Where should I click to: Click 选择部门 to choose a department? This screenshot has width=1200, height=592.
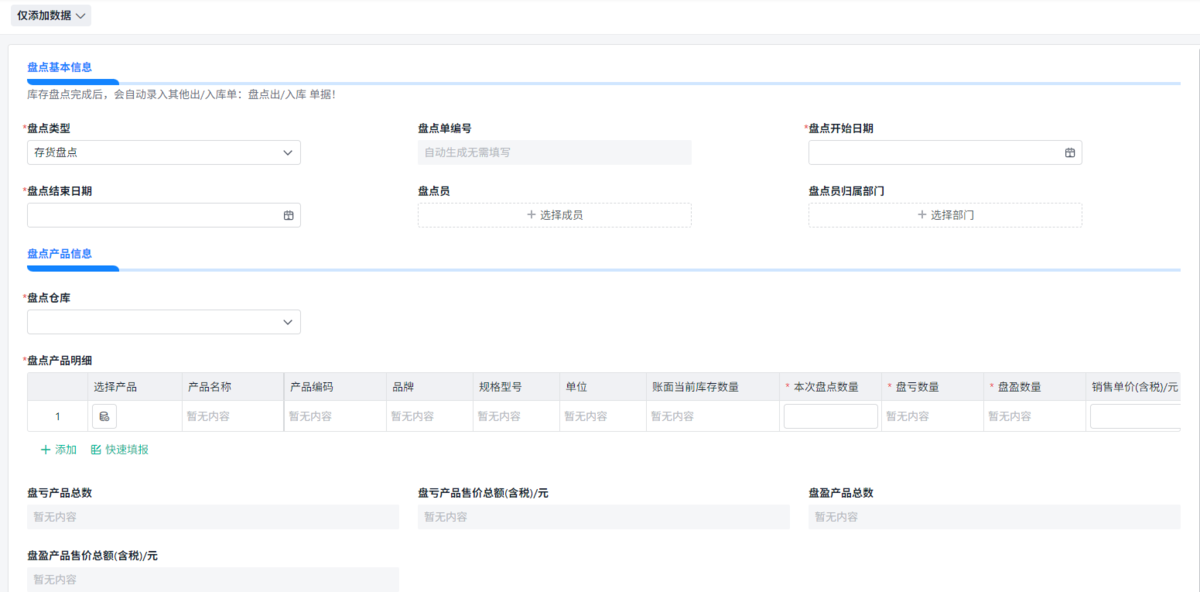(x=945, y=215)
